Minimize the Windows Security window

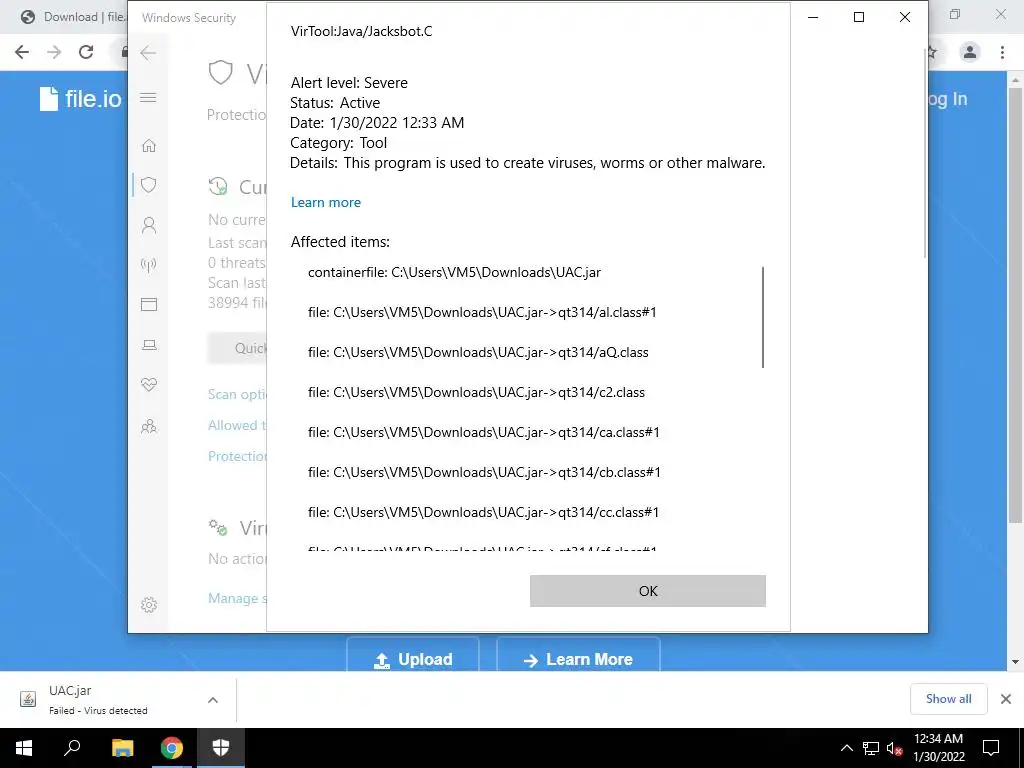coord(813,17)
